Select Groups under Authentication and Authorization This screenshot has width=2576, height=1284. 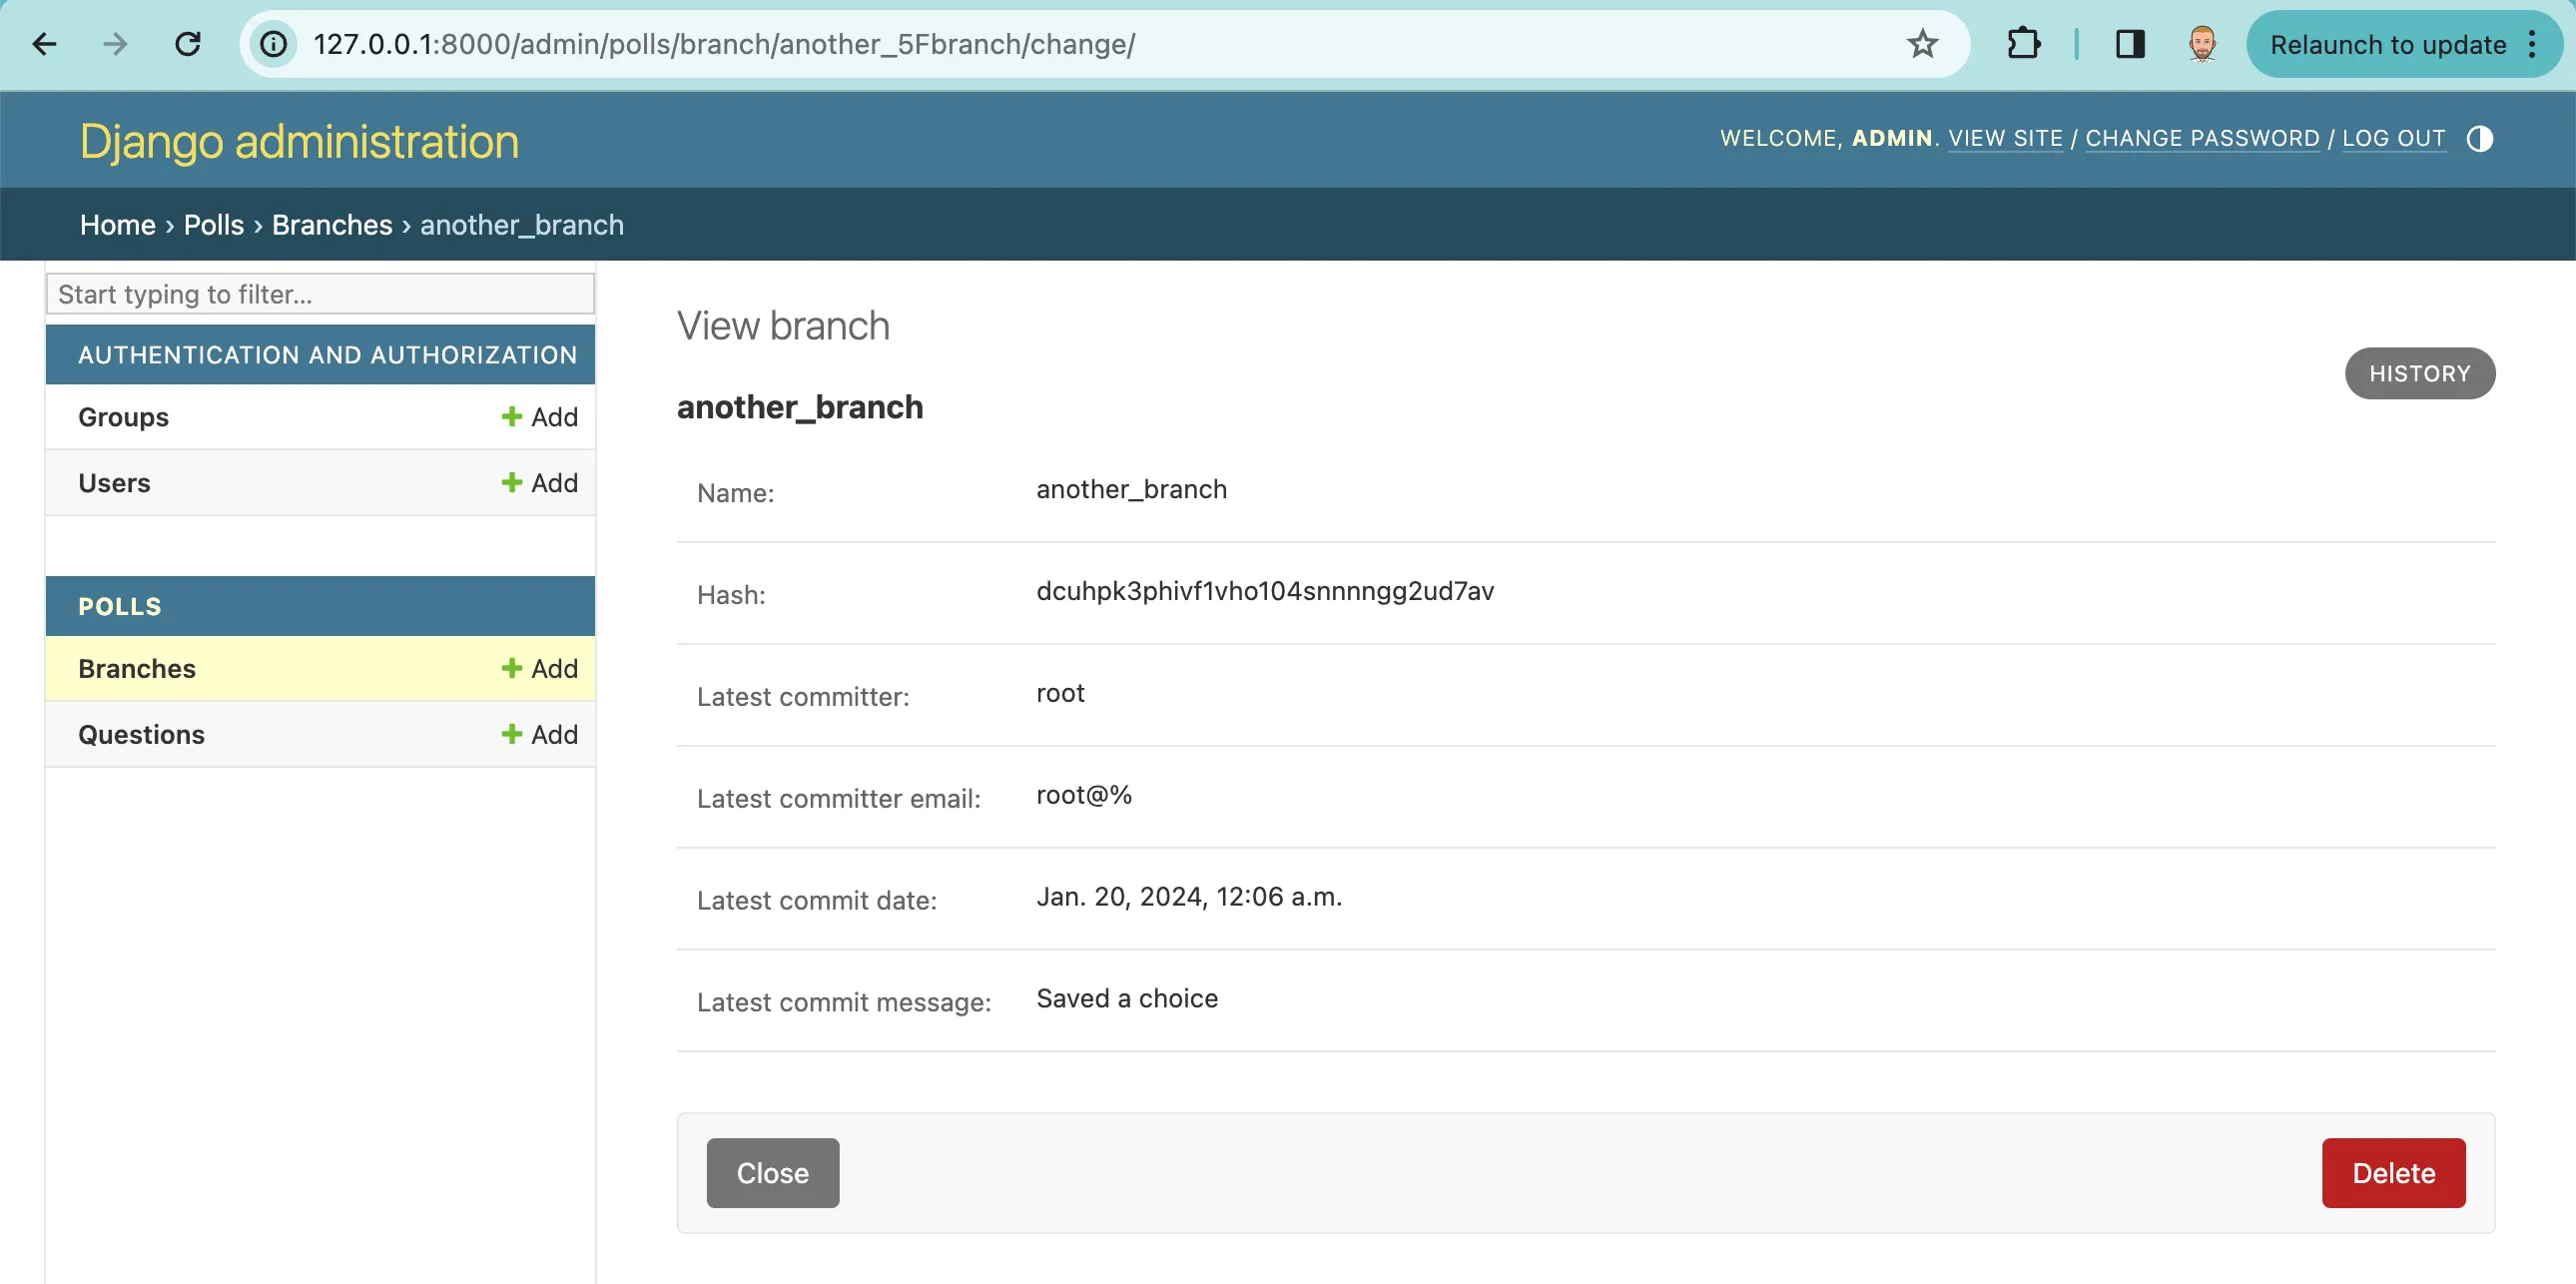click(x=122, y=417)
